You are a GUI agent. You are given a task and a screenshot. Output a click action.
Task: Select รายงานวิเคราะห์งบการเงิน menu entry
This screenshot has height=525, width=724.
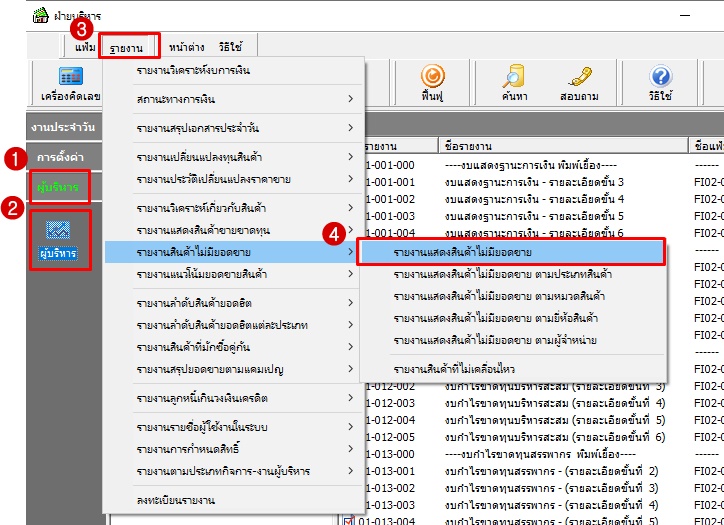click(231, 70)
